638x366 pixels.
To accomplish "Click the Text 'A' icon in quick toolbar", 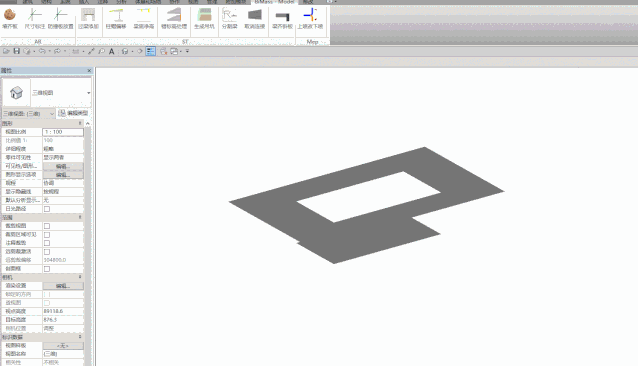I will [111, 51].
